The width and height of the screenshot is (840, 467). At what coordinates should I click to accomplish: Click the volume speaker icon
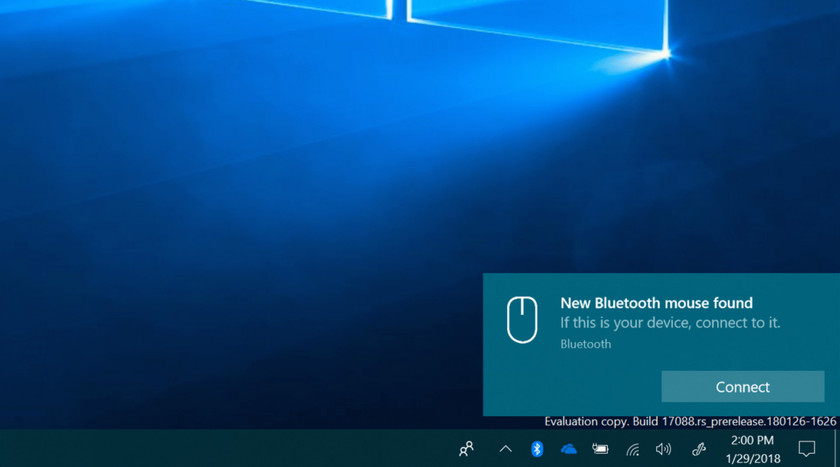pyautogui.click(x=663, y=449)
